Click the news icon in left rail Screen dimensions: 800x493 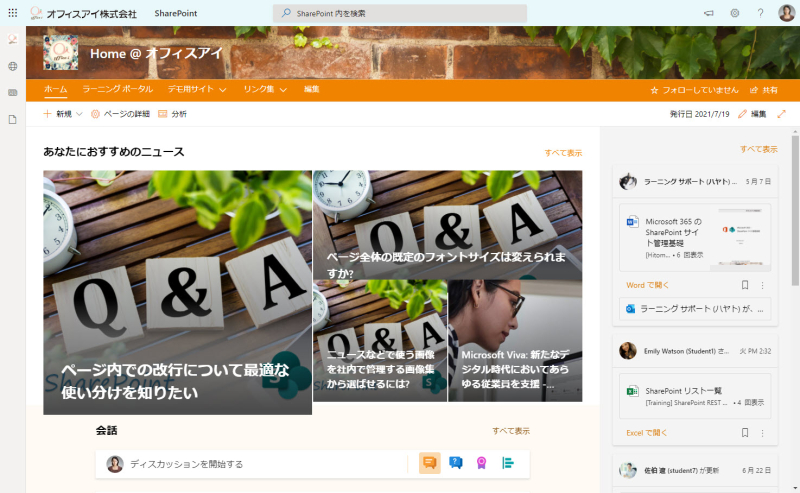pyautogui.click(x=13, y=93)
